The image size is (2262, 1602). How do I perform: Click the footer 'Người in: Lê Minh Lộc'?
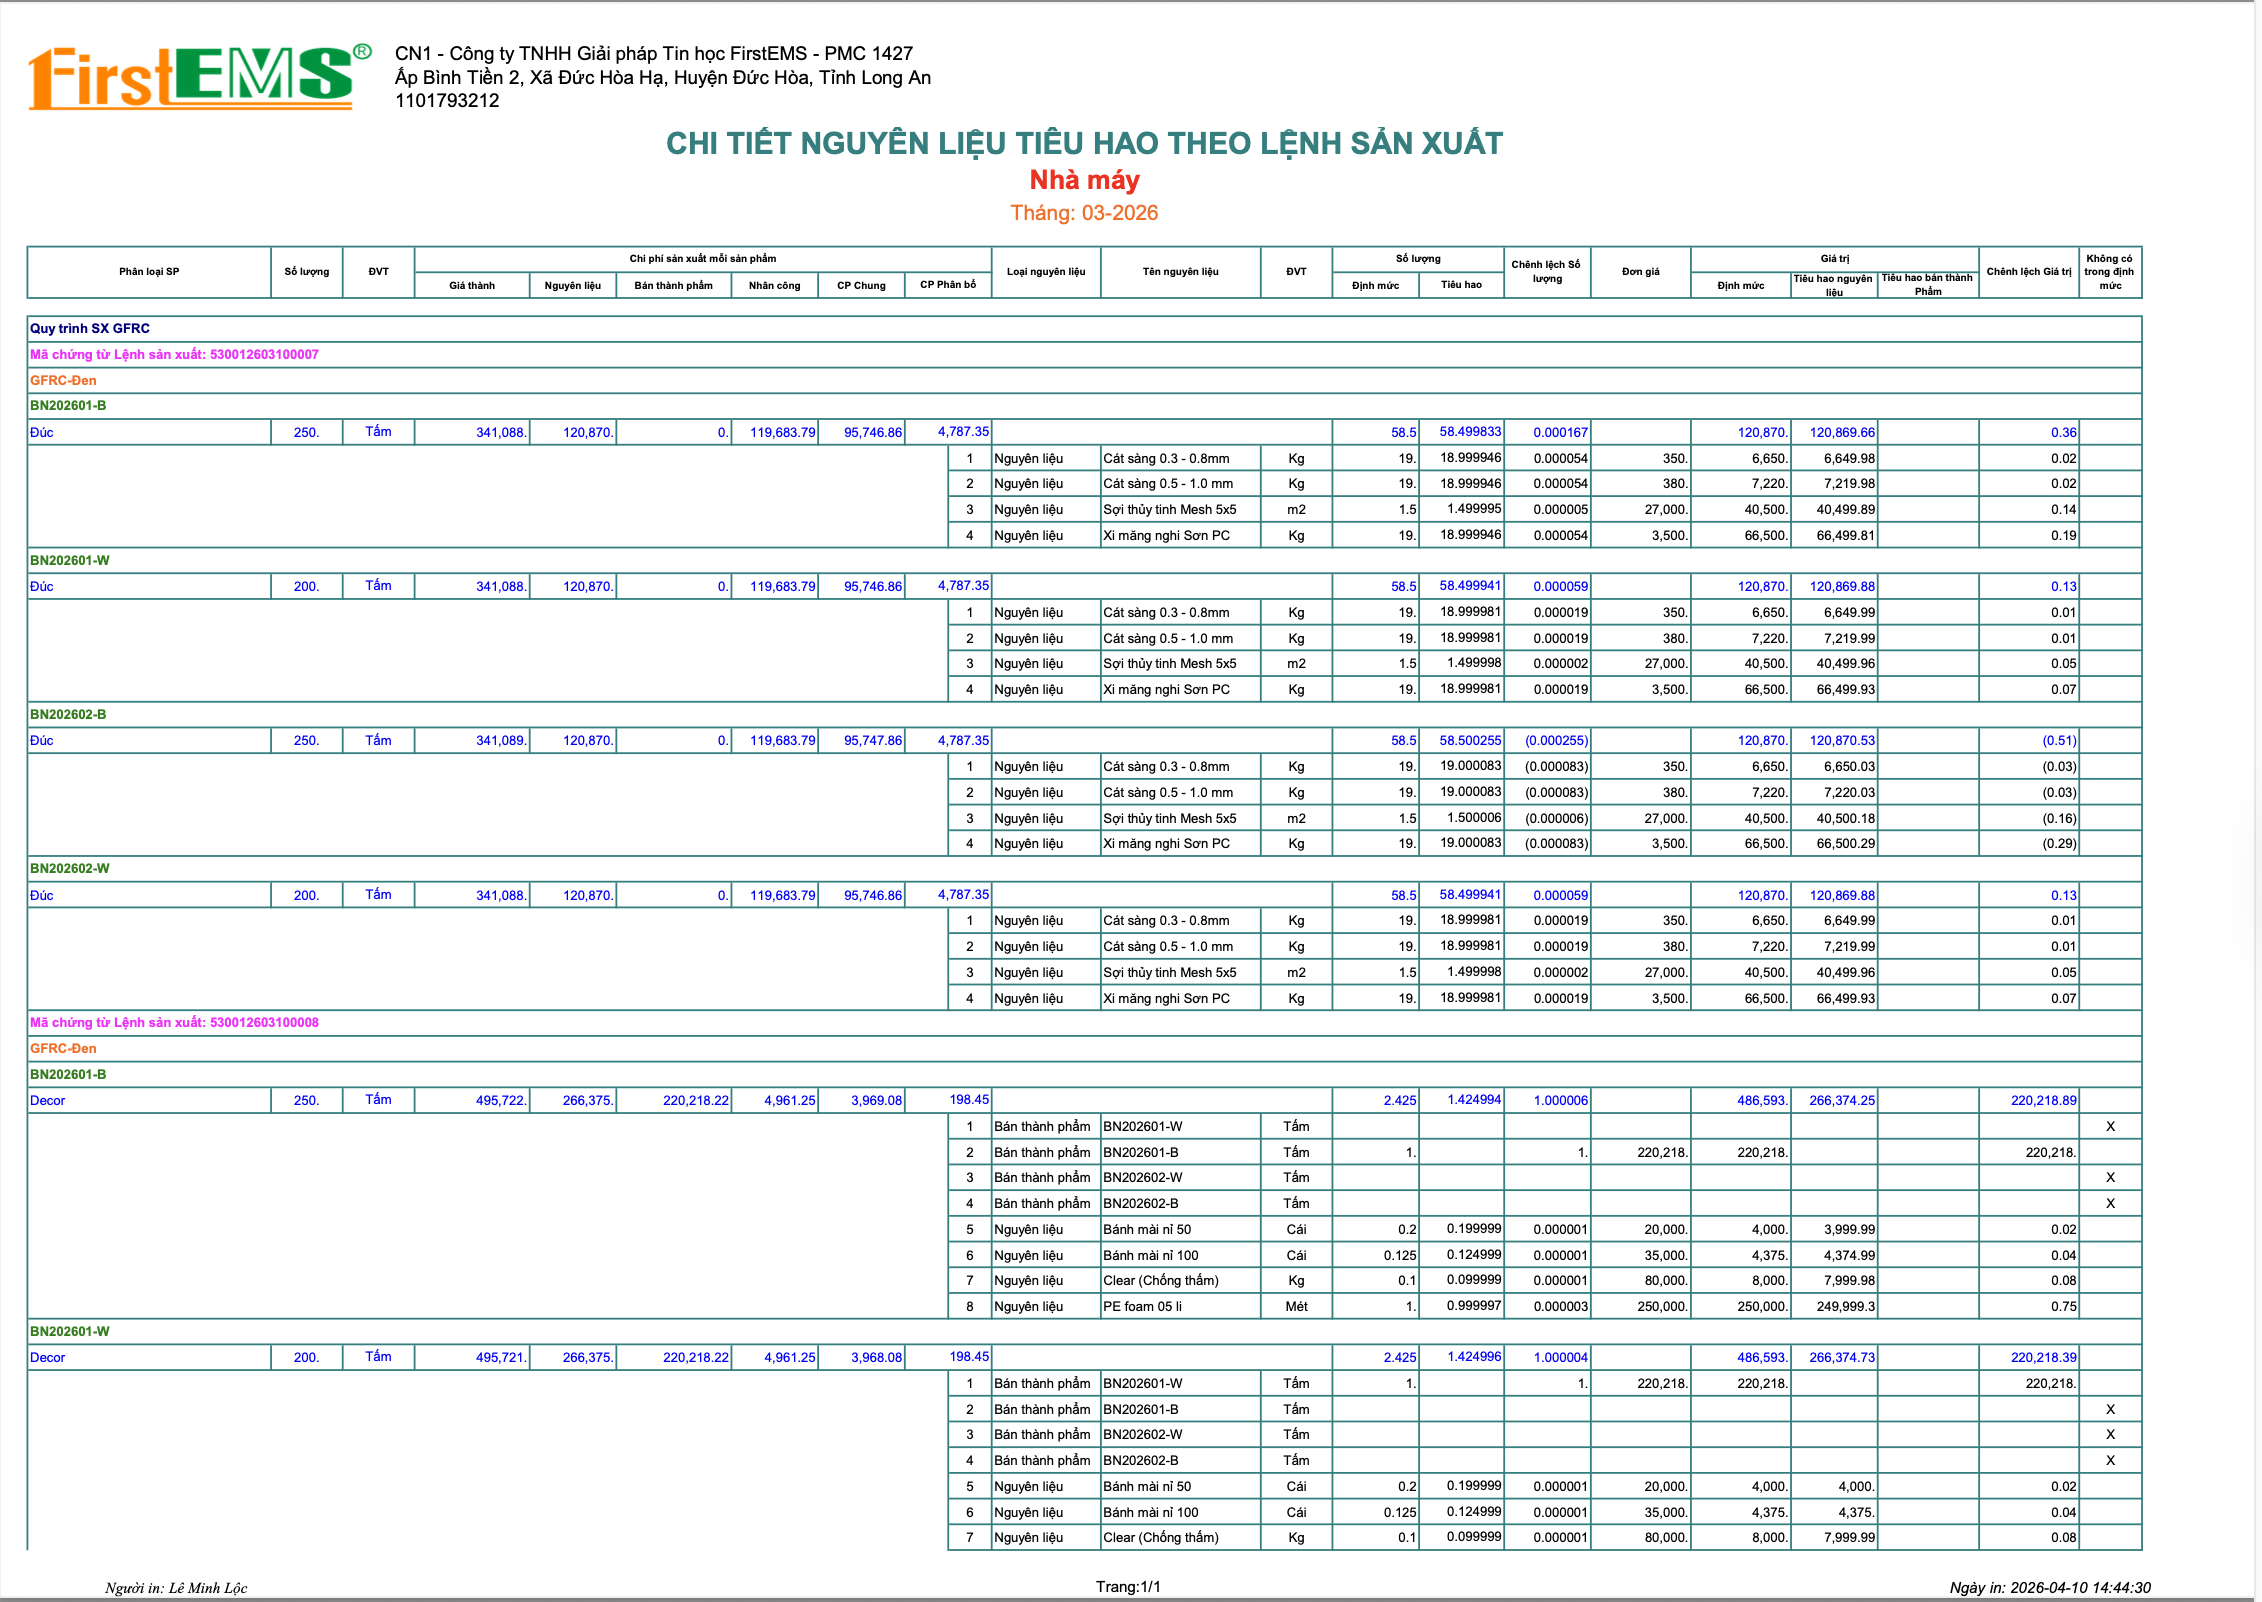(176, 1588)
